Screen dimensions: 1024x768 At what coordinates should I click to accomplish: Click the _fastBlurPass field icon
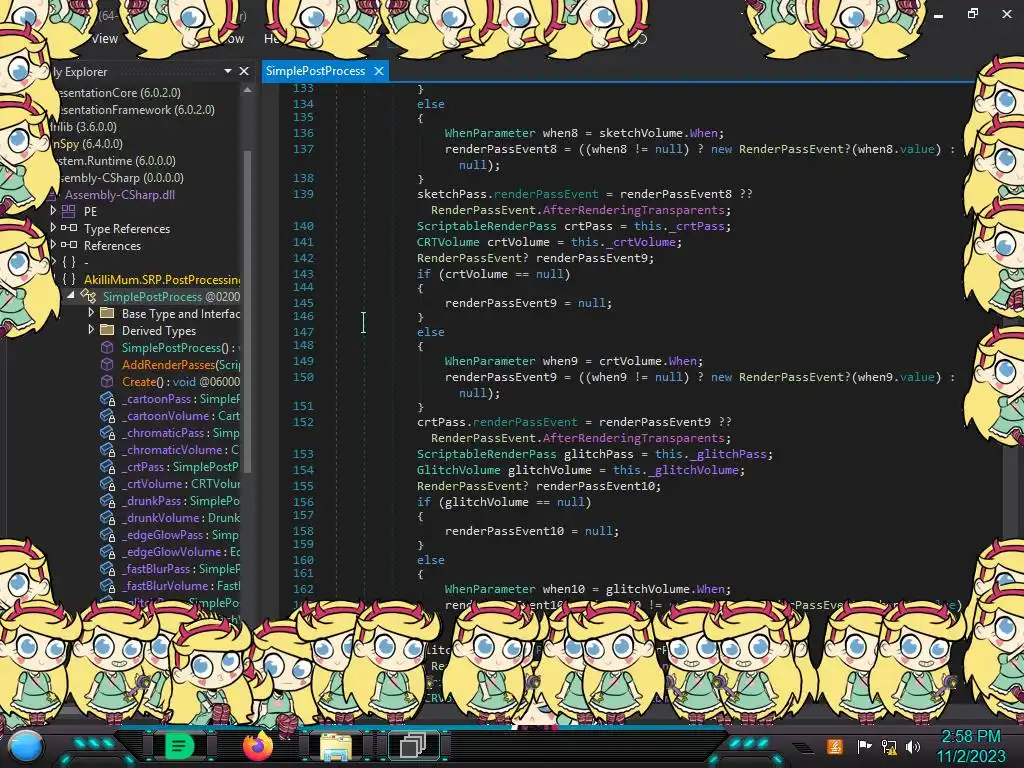[107, 569]
